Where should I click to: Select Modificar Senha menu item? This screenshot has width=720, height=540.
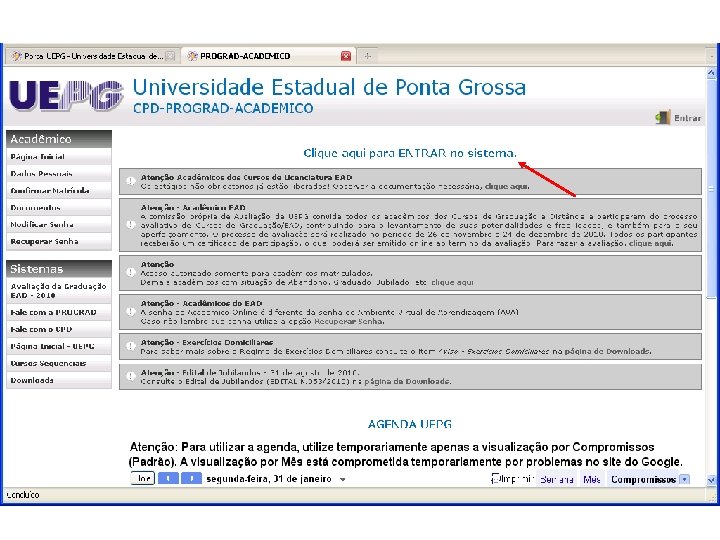[59, 225]
